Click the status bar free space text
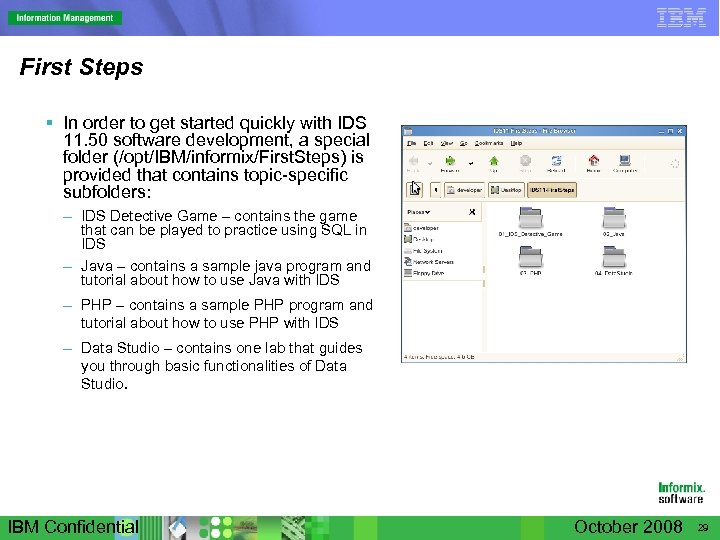The image size is (720, 540). point(439,357)
